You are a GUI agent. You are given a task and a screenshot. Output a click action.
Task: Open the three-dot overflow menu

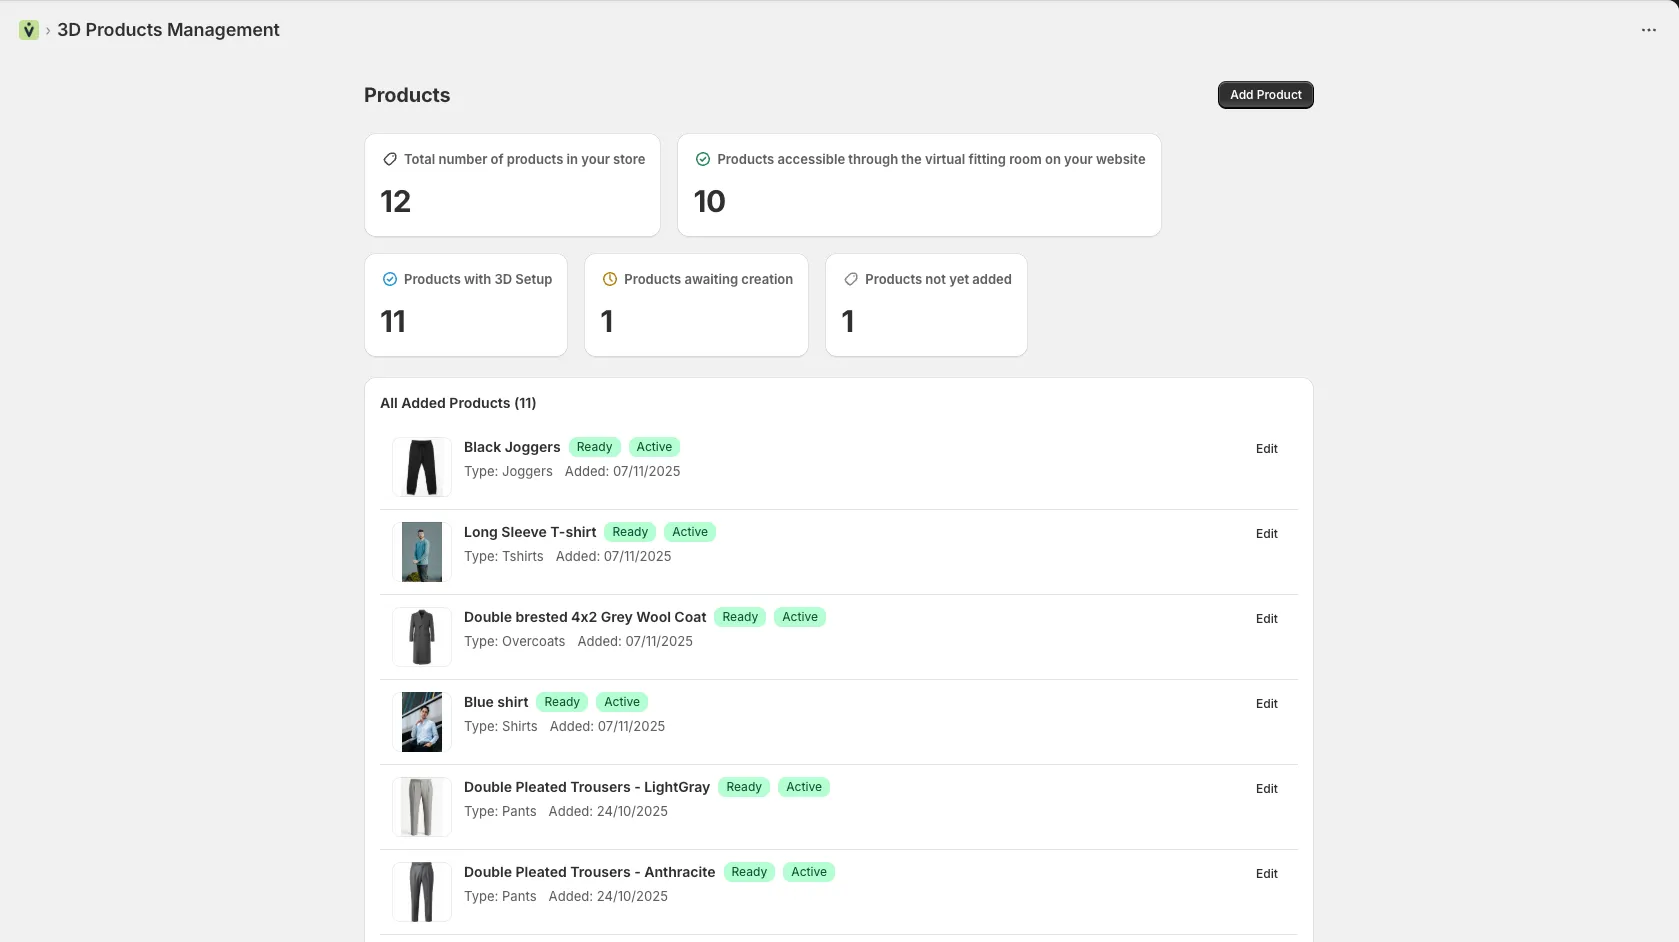(1648, 30)
